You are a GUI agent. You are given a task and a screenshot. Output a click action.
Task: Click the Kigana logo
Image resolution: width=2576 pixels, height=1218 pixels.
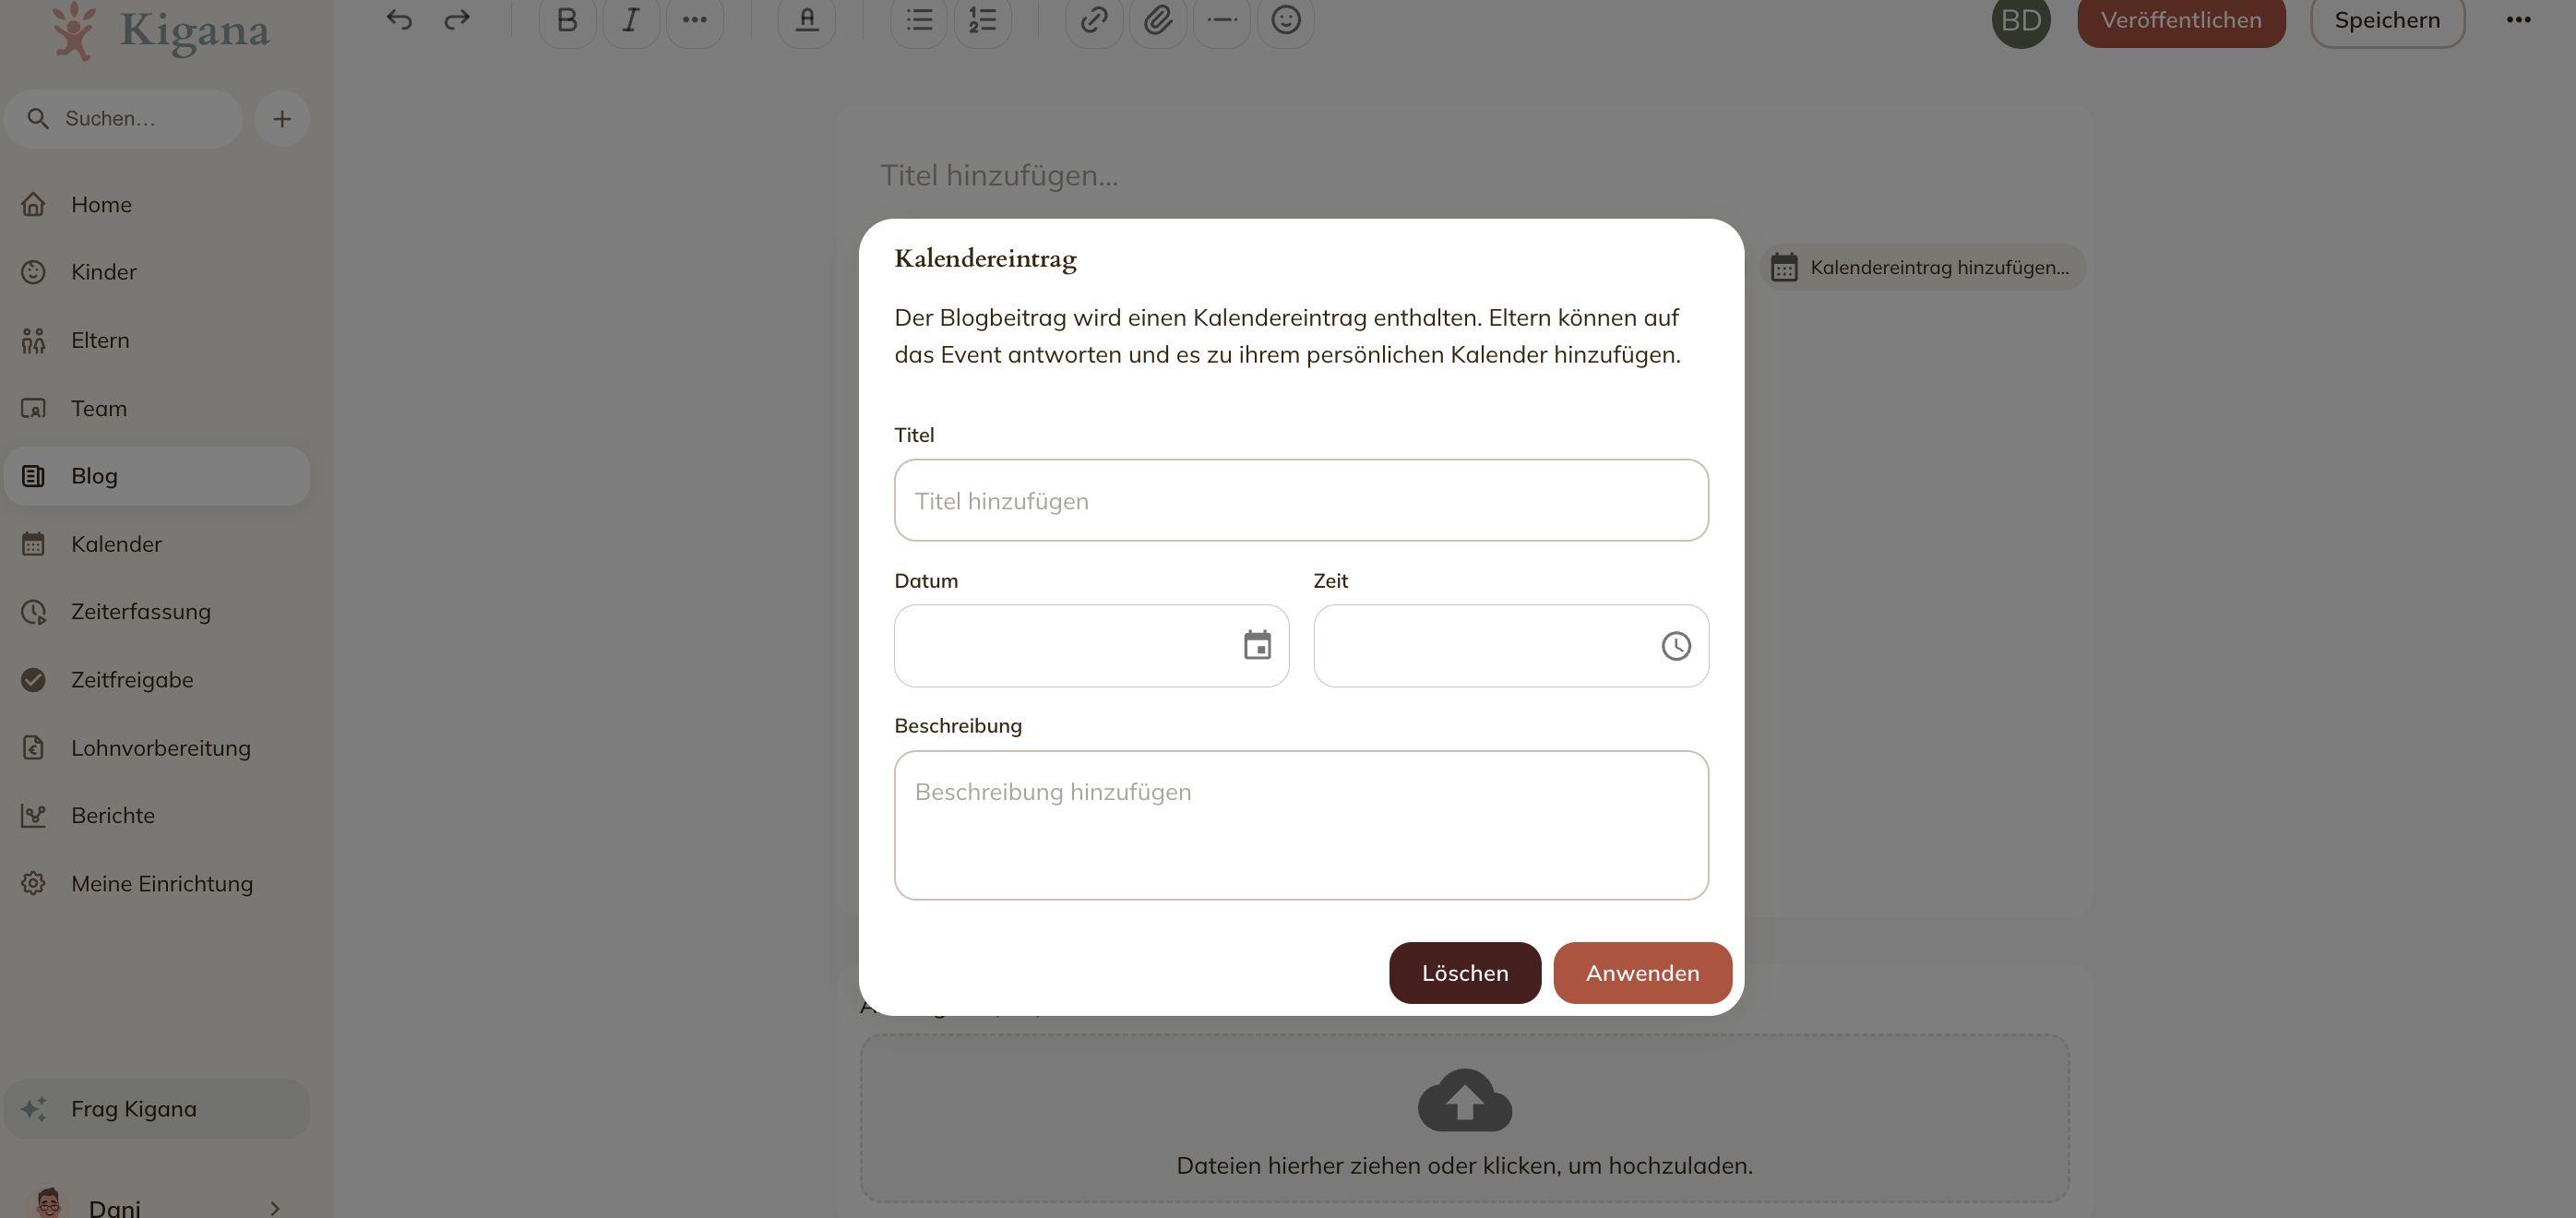[160, 31]
